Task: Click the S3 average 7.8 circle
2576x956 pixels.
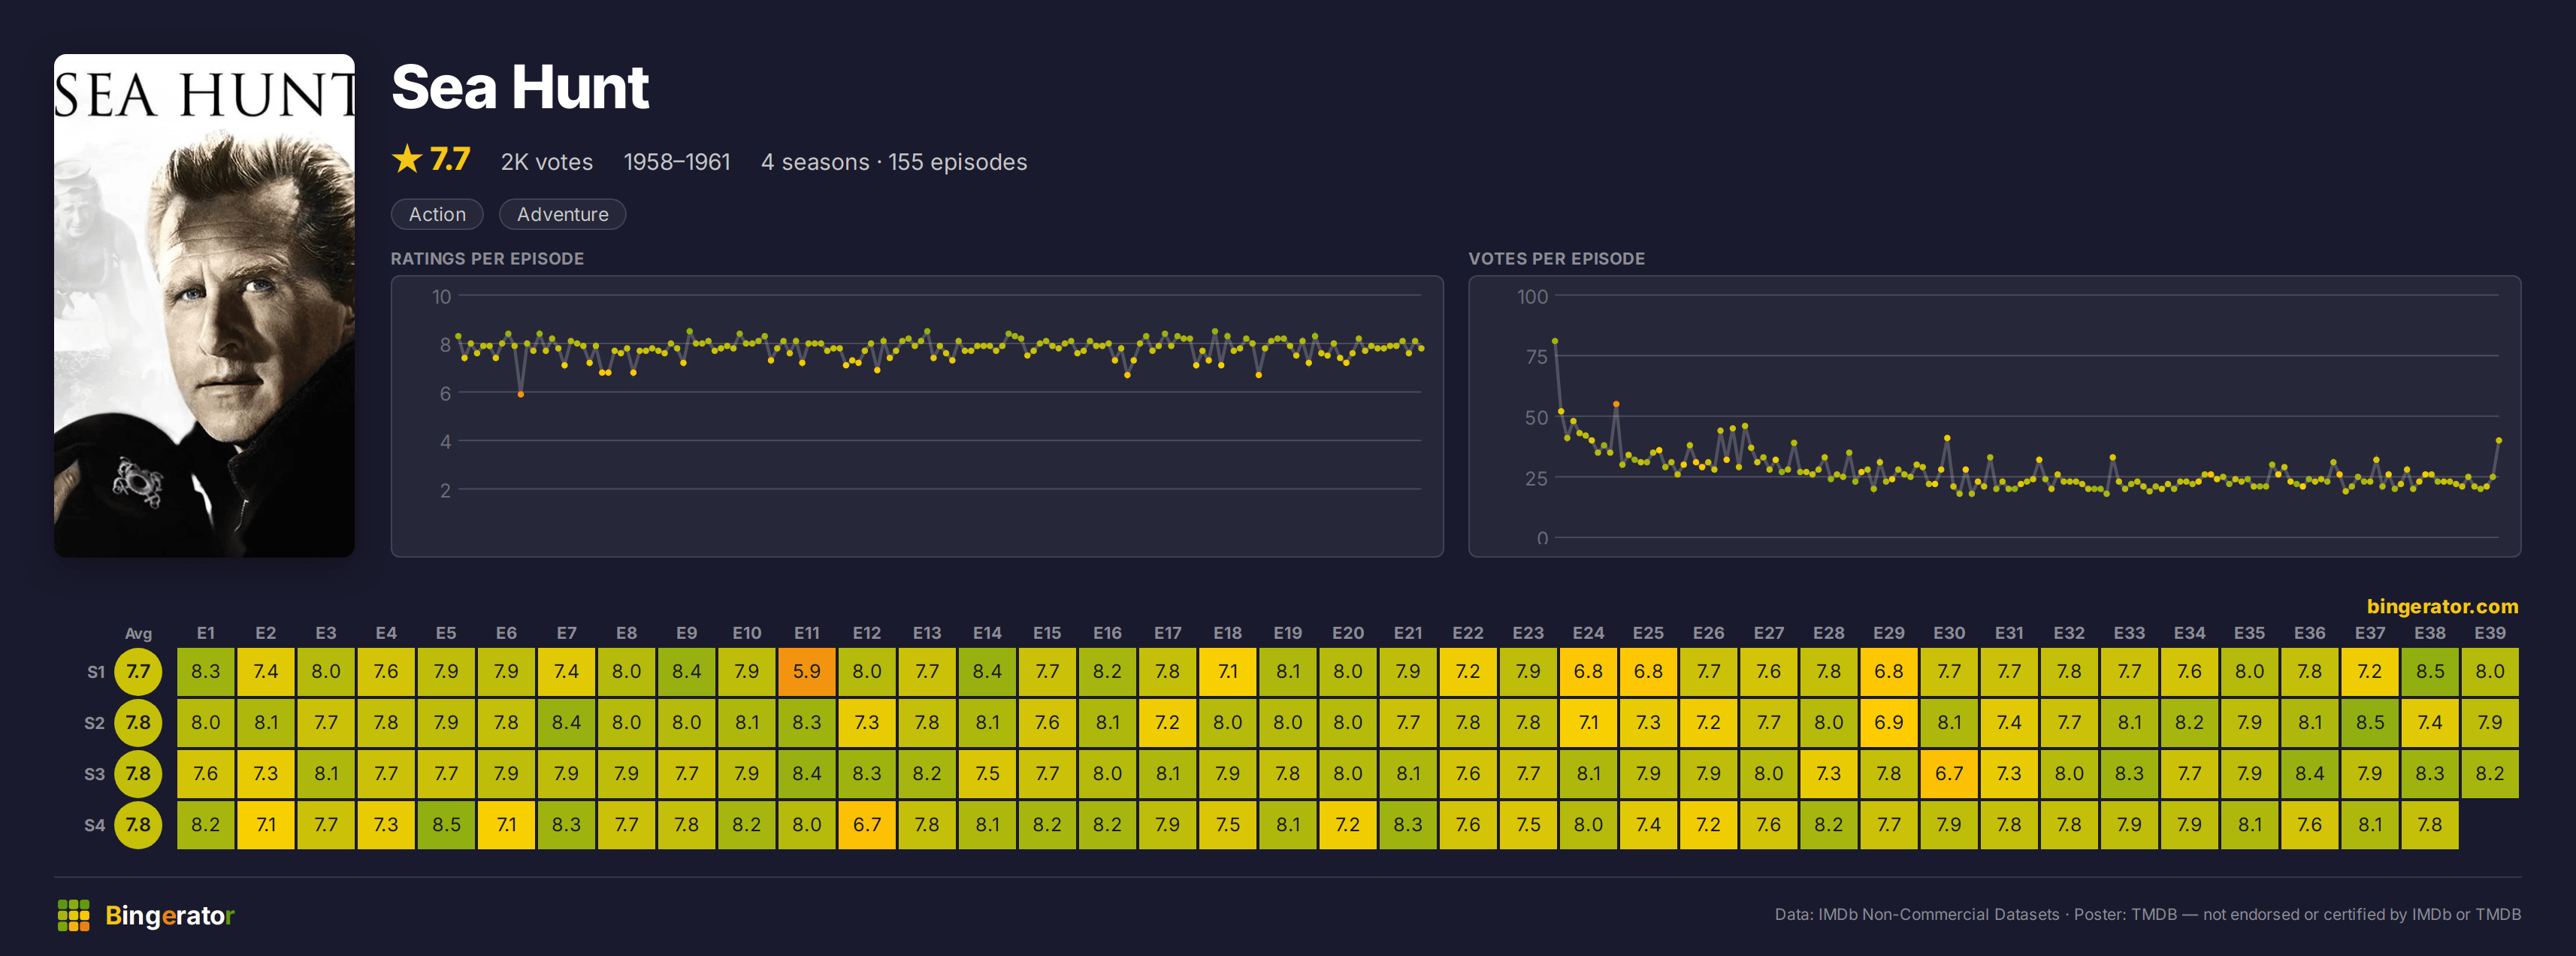Action: (138, 773)
